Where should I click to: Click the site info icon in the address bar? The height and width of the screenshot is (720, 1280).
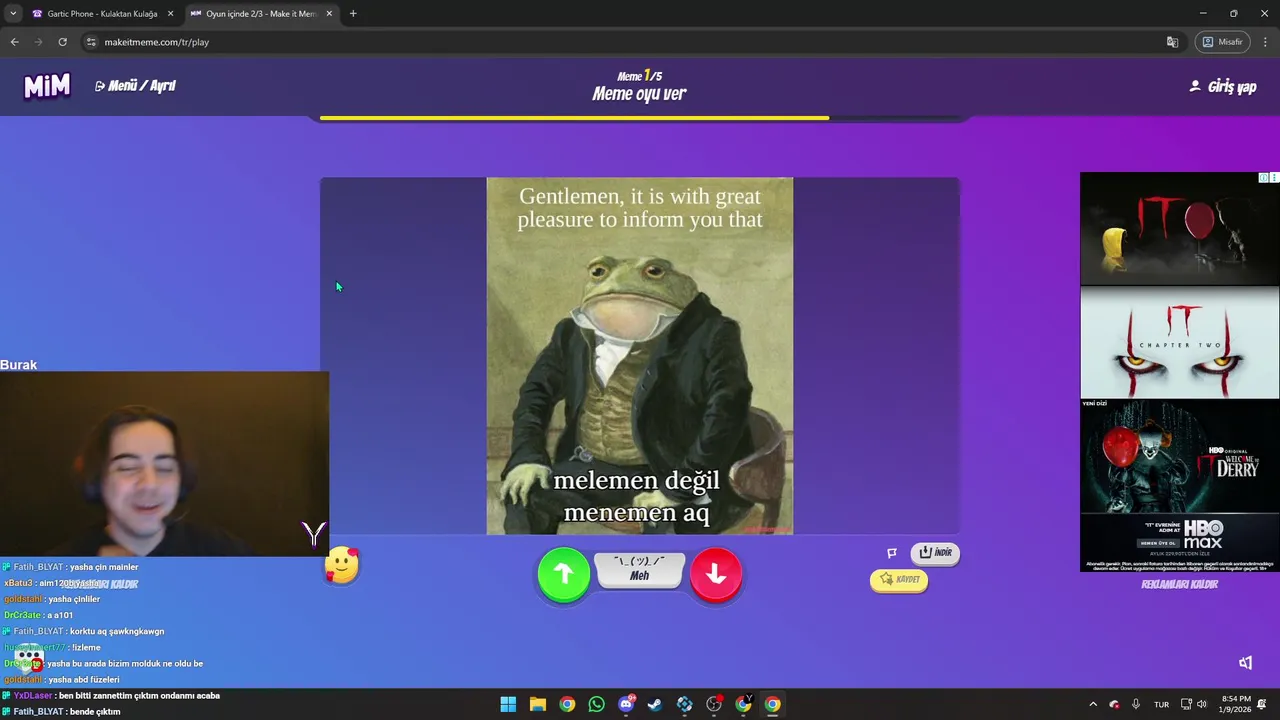(91, 42)
